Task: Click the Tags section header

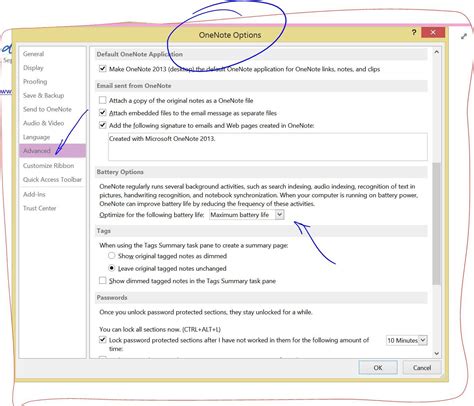Action: 261,231
